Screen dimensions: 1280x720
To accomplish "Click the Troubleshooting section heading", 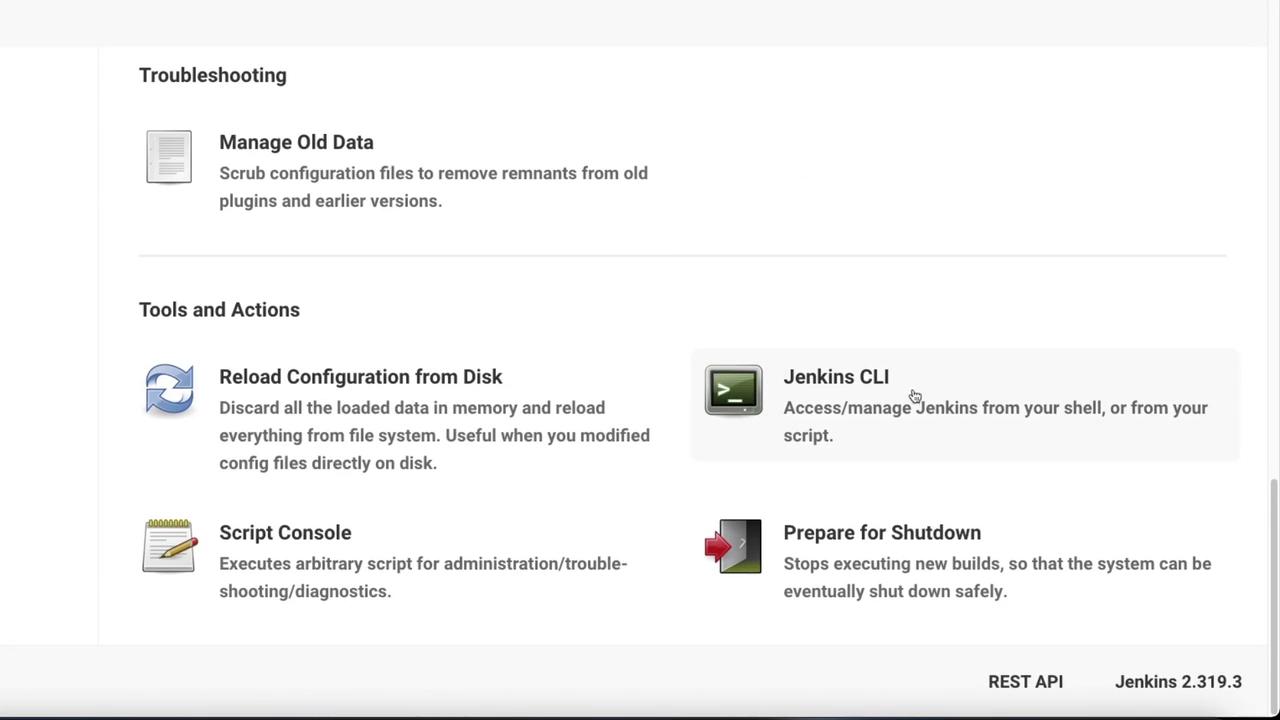I will coord(213,75).
